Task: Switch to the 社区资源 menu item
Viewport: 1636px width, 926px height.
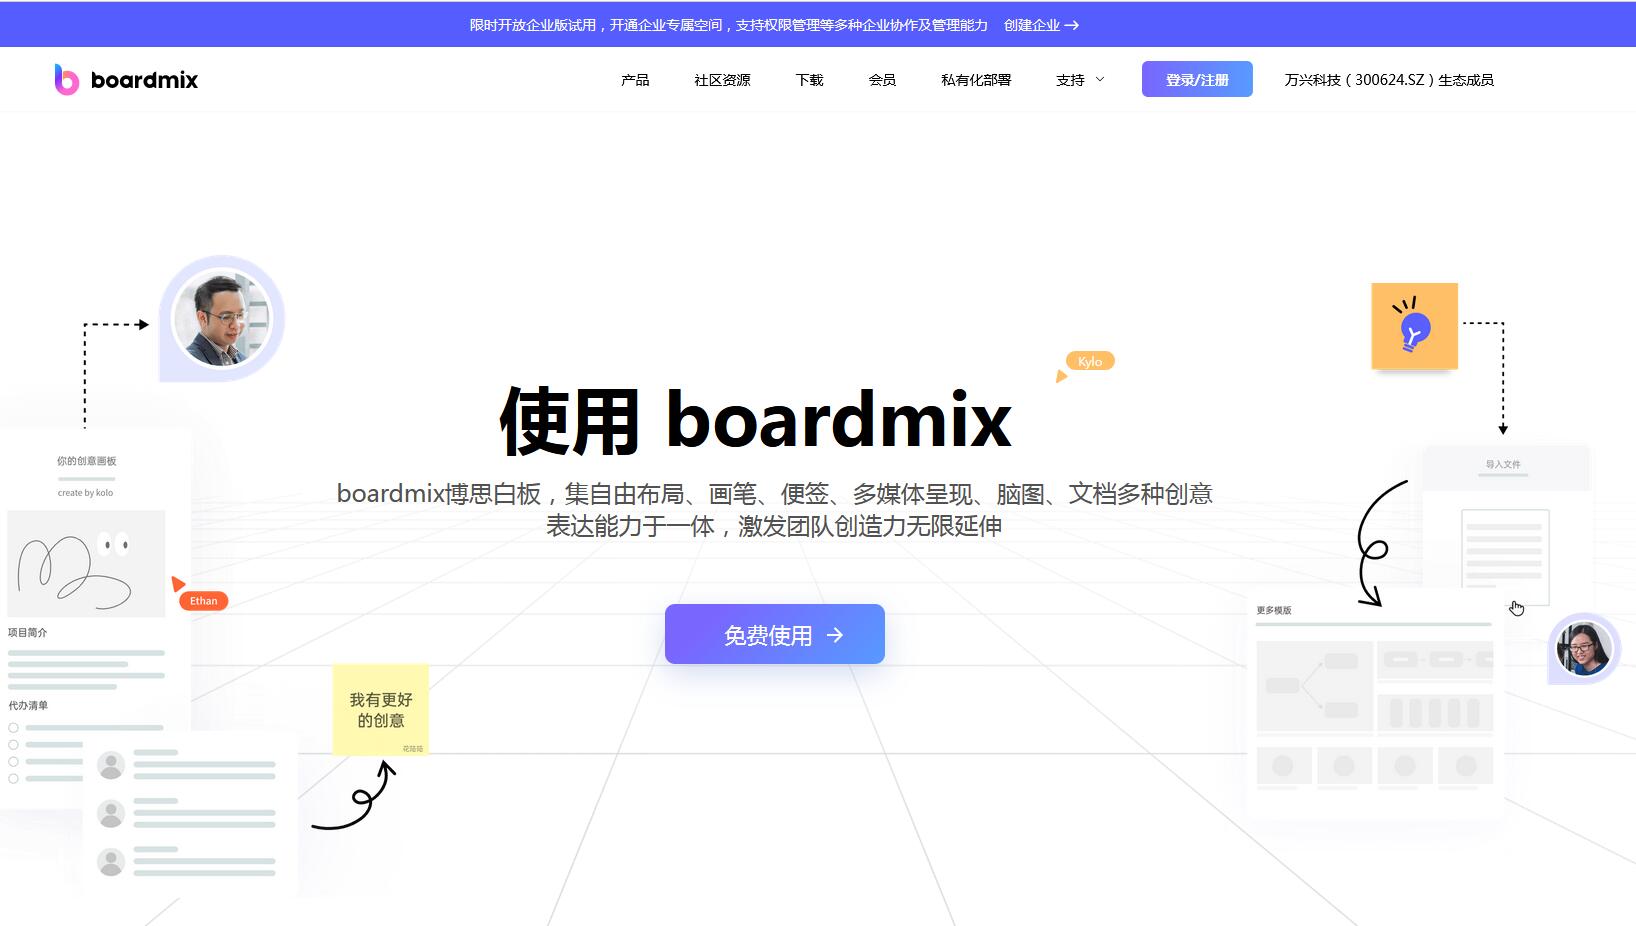Action: [x=722, y=79]
